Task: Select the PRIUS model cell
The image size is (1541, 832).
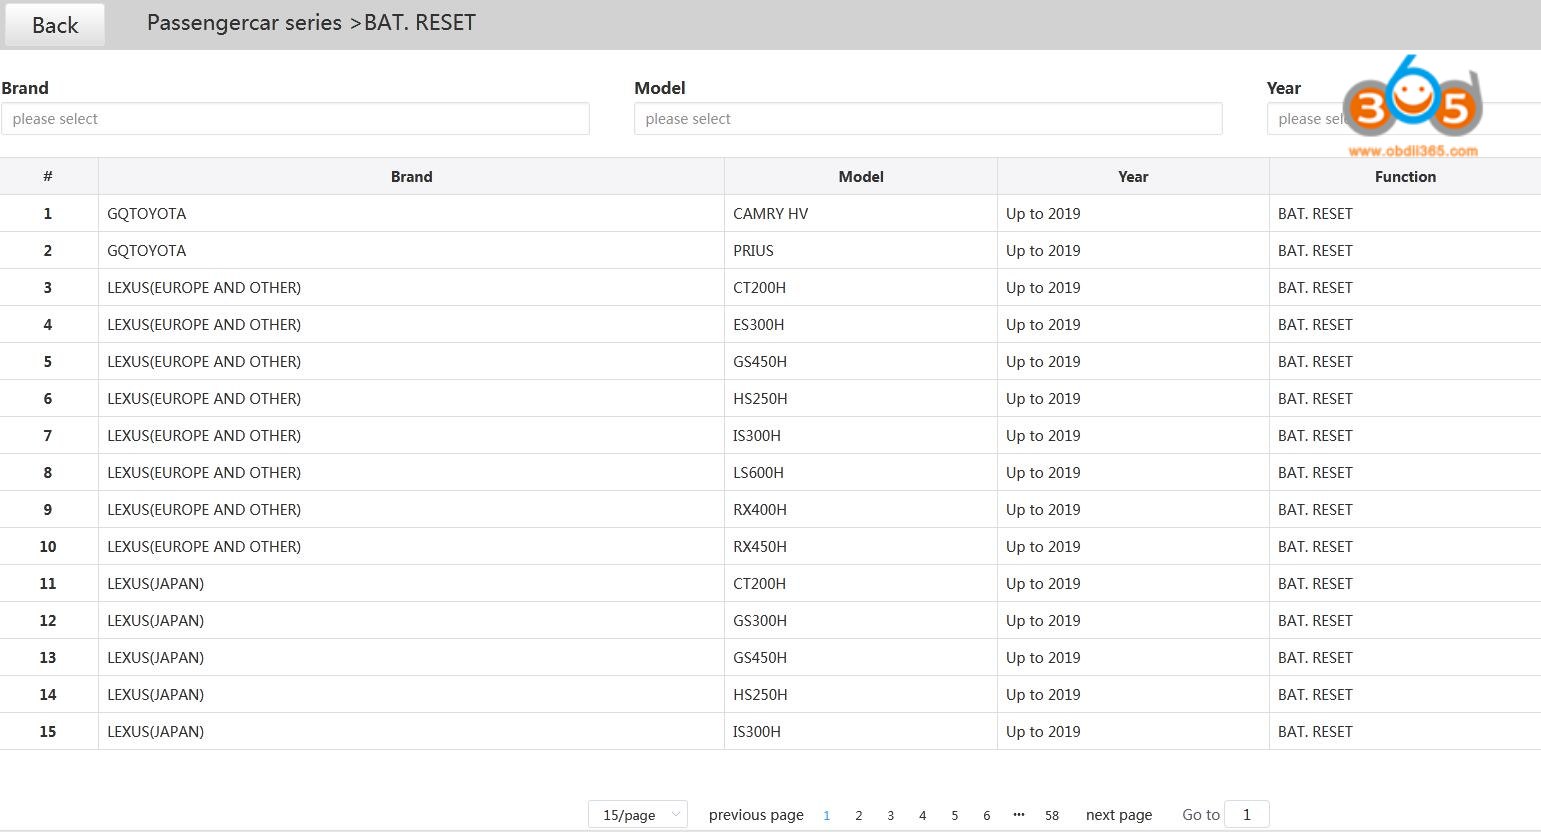Action: coord(861,250)
